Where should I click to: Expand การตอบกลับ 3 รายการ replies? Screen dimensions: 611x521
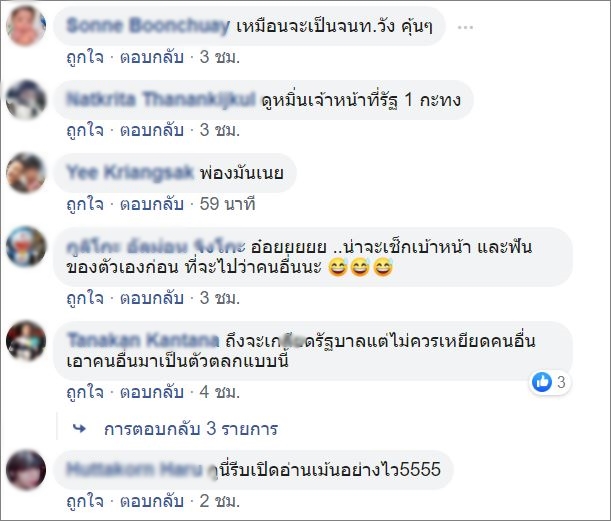(x=191, y=429)
